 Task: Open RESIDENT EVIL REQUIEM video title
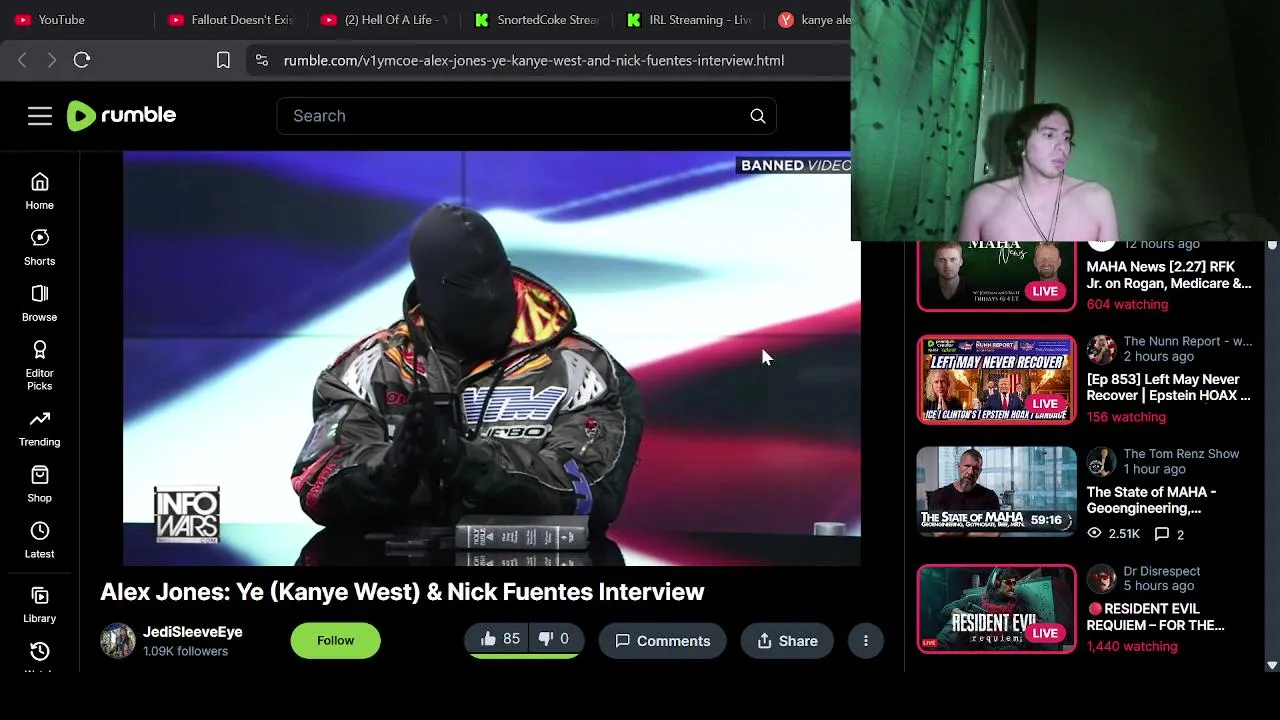click(x=1156, y=617)
